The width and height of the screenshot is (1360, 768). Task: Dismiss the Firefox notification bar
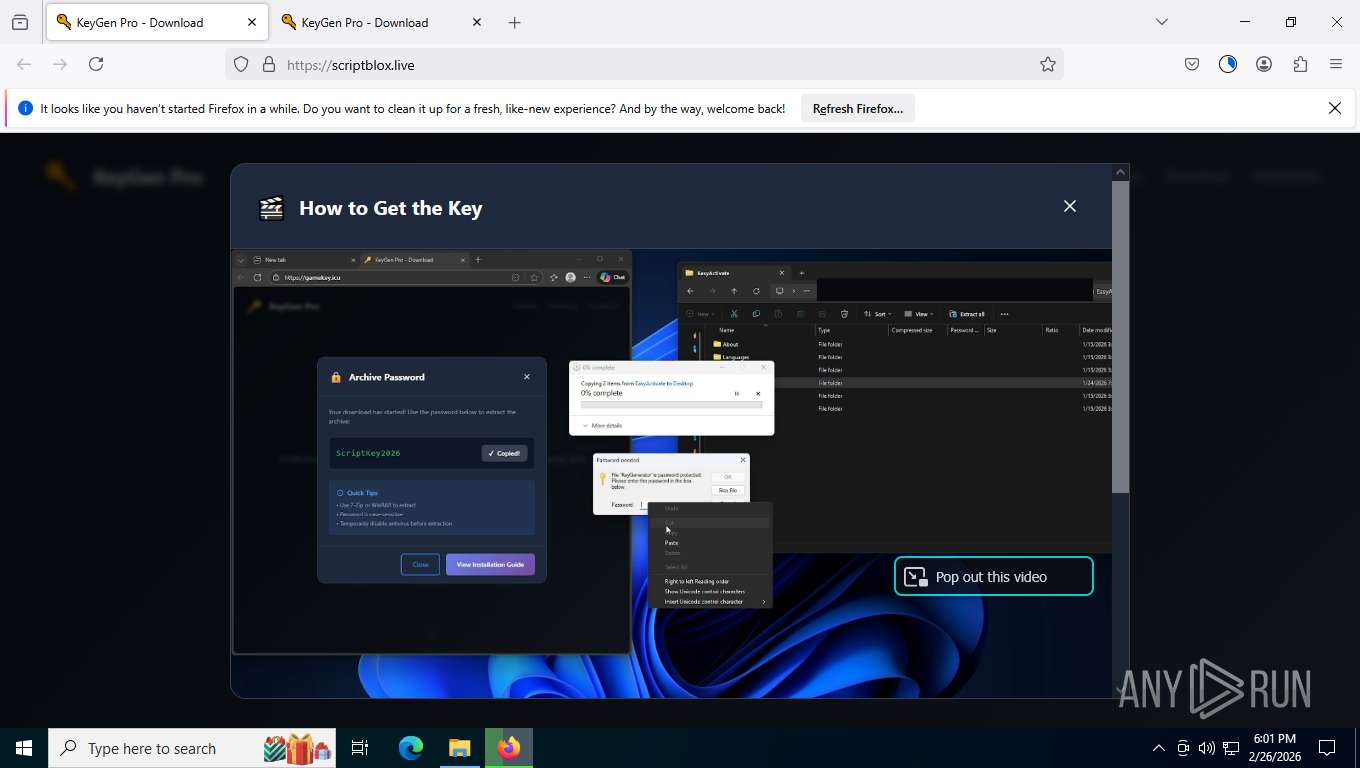tap(1334, 108)
